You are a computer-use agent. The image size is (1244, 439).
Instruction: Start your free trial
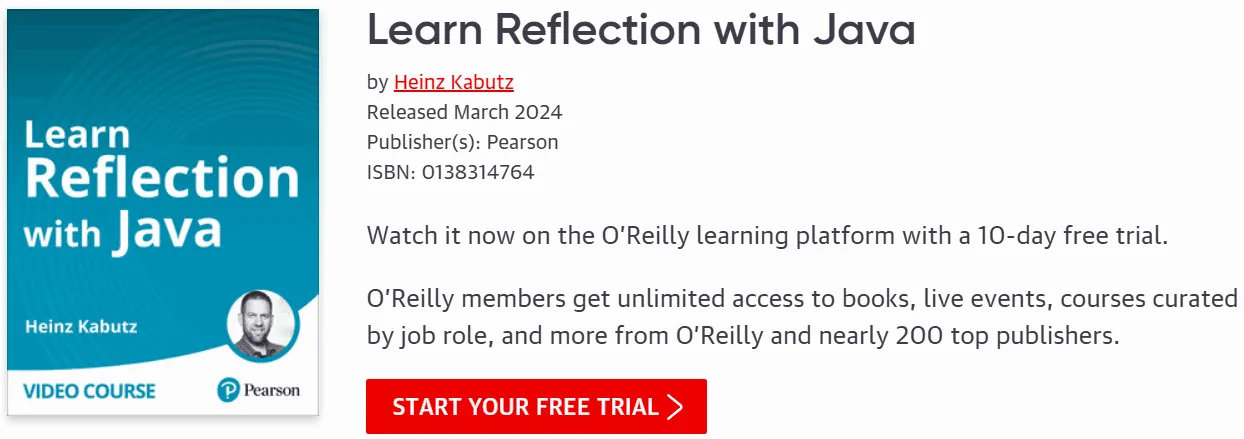tap(536, 406)
